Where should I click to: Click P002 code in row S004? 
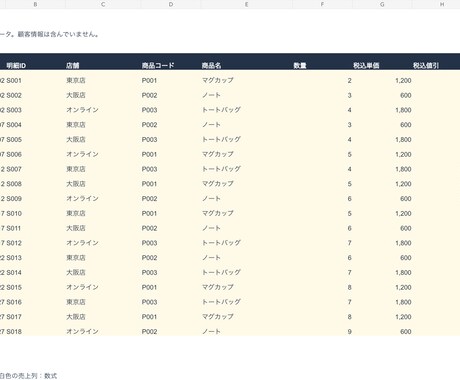pos(149,125)
